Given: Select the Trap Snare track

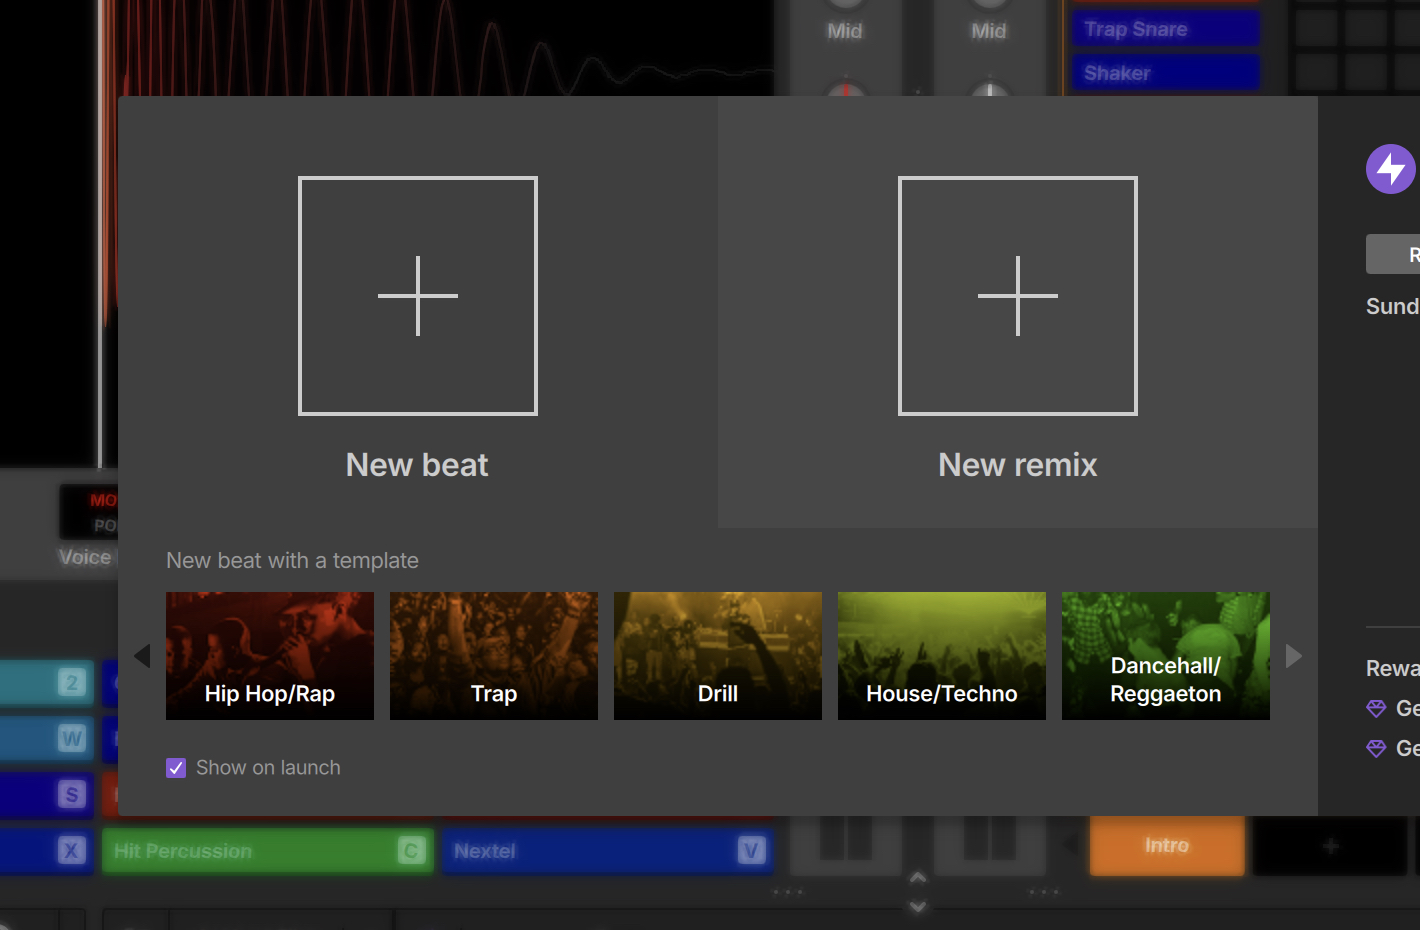Looking at the screenshot, I should pyautogui.click(x=1165, y=29).
